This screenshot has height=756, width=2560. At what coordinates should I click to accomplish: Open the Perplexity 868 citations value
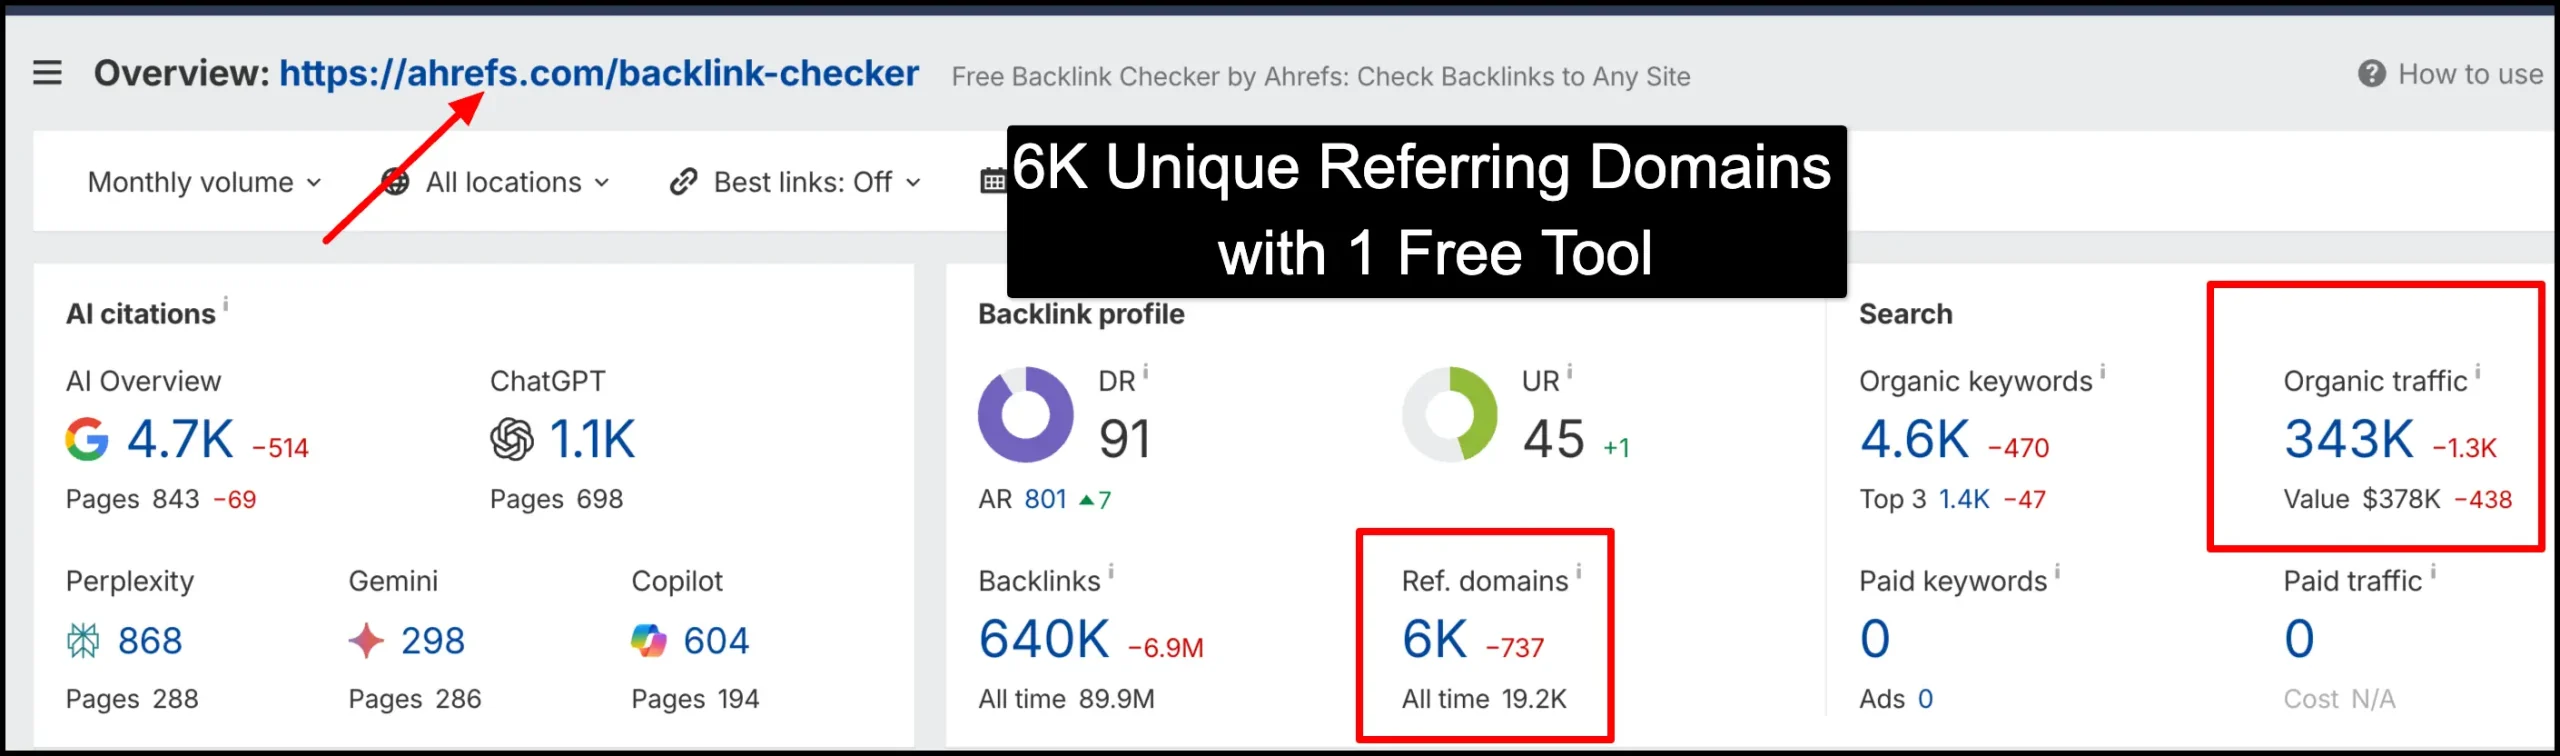coord(150,640)
